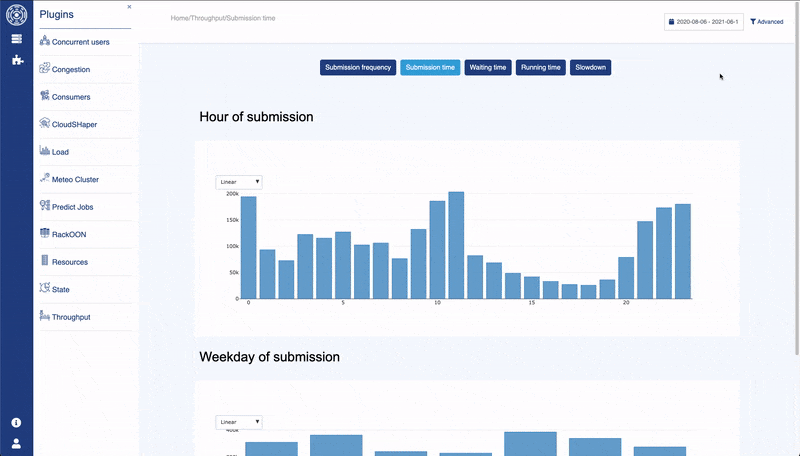Open the Linear scale dropdown for weekday chart

239,422
